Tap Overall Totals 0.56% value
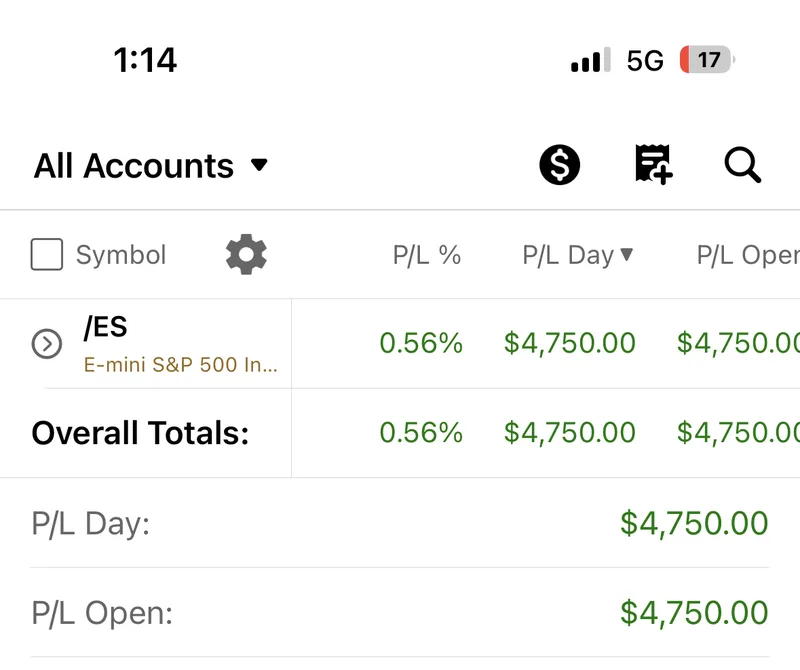This screenshot has width=800, height=670. (421, 432)
